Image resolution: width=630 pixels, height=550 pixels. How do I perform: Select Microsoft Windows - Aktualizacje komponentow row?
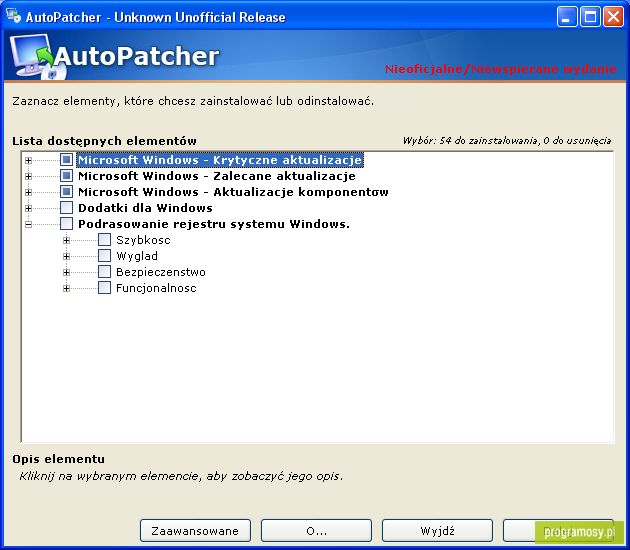tap(233, 192)
